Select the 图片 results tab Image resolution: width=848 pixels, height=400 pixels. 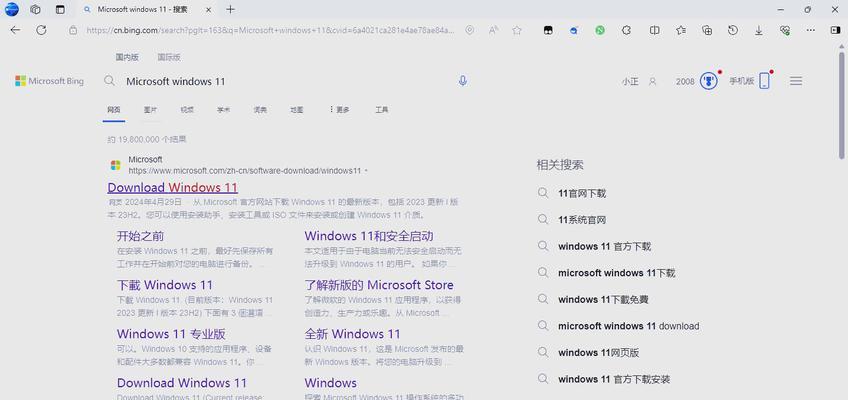pyautogui.click(x=150, y=110)
